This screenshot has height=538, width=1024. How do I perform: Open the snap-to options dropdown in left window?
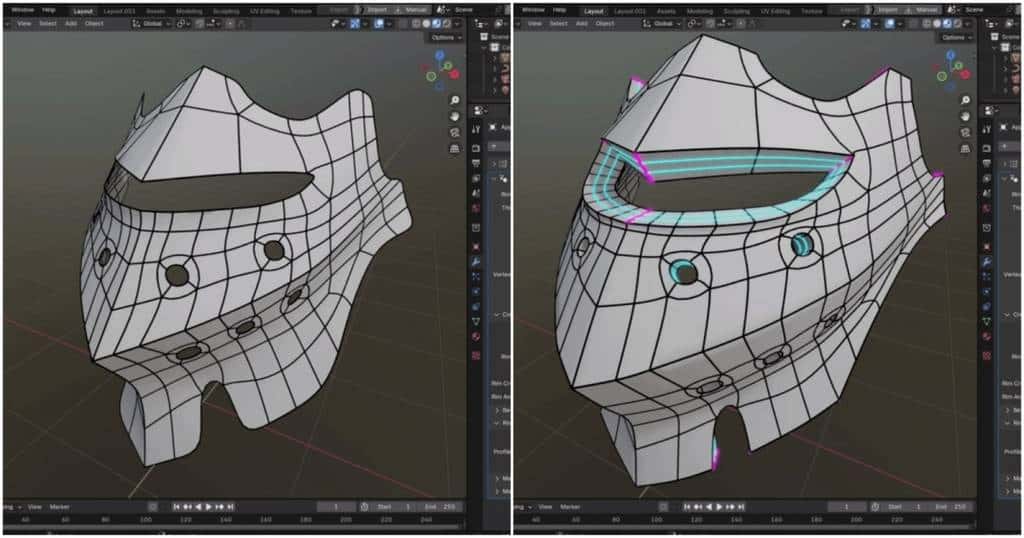click(214, 24)
